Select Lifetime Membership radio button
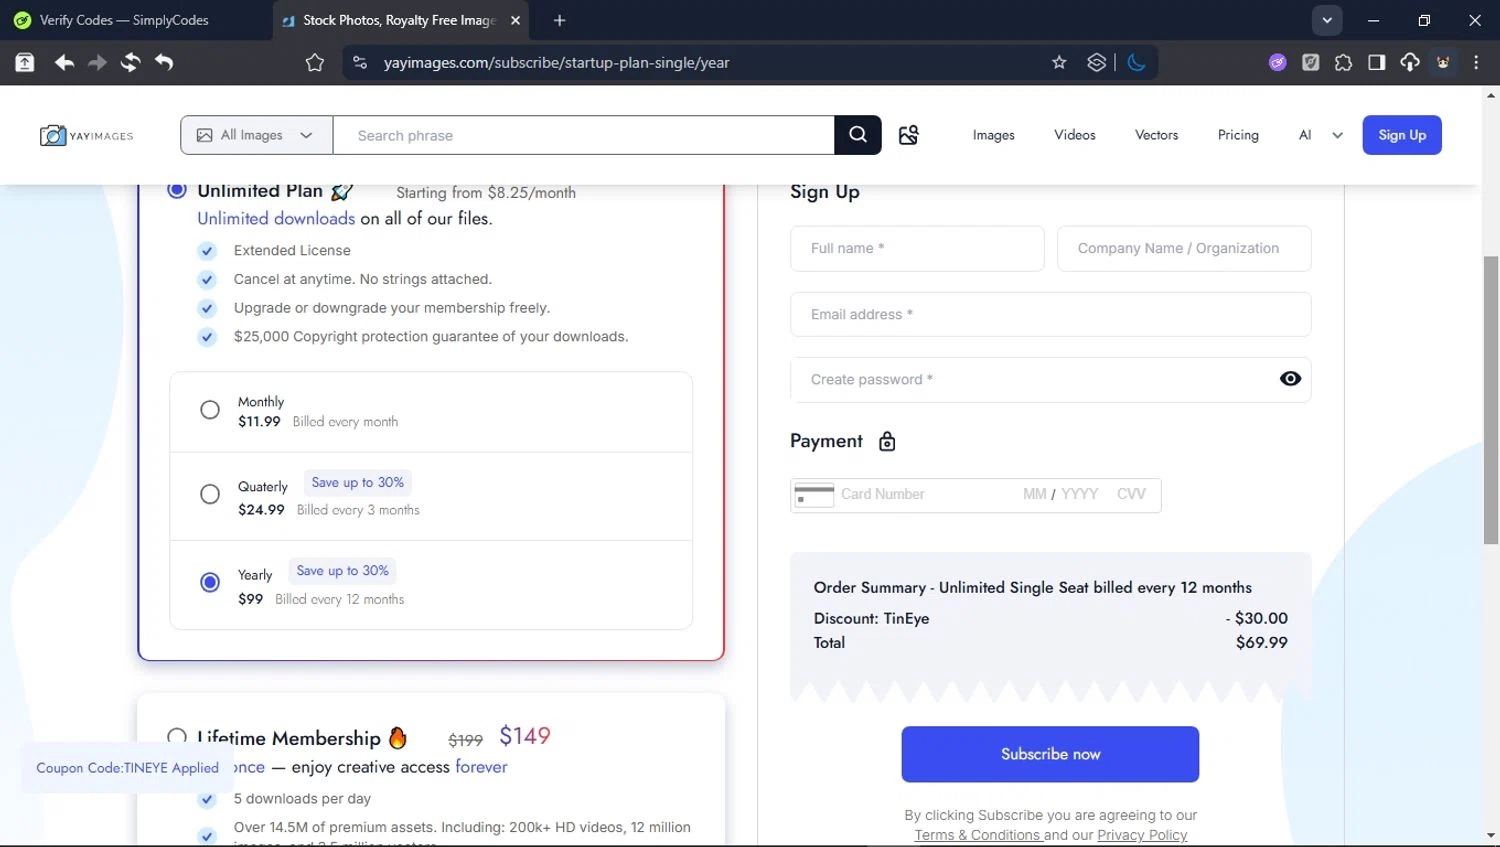This screenshot has height=847, width=1500. click(x=177, y=737)
